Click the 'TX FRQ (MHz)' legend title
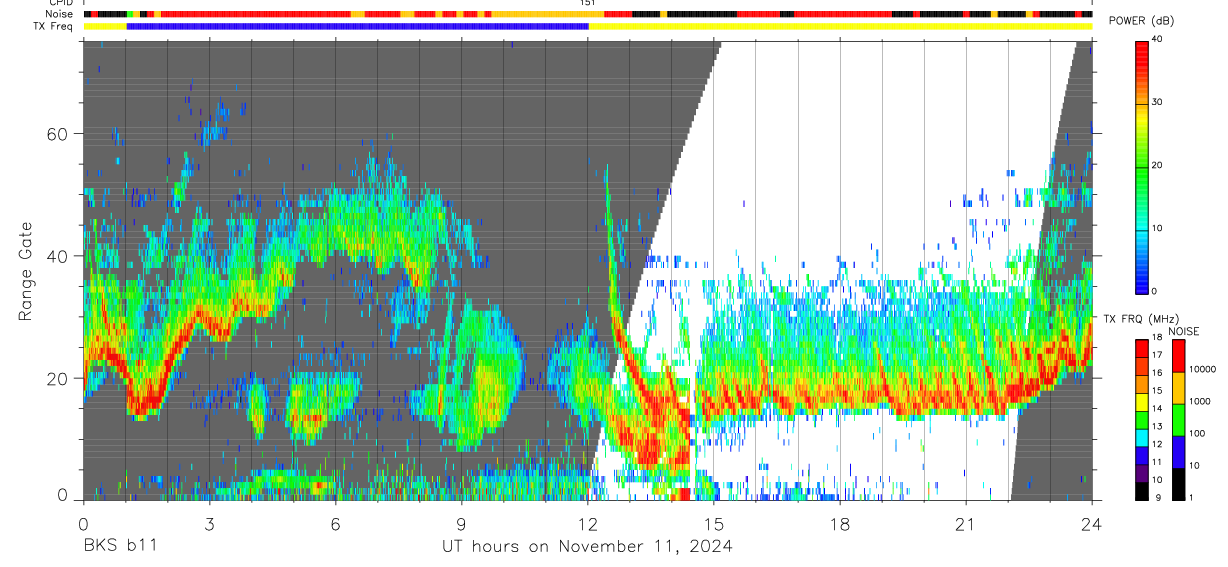This screenshot has width=1228, height=567. click(x=1142, y=319)
